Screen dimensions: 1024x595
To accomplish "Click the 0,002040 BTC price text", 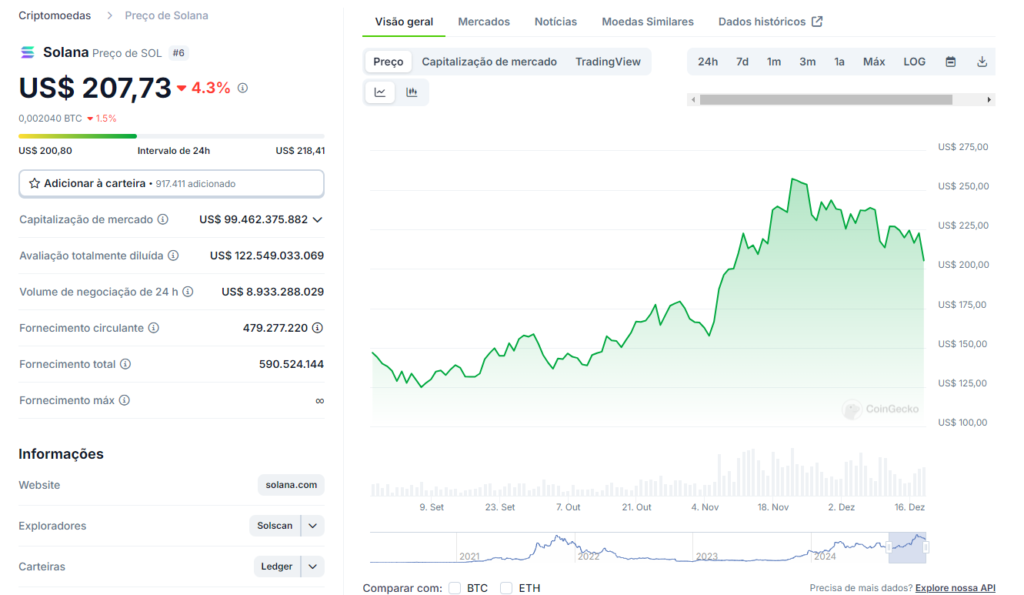I will pos(50,118).
